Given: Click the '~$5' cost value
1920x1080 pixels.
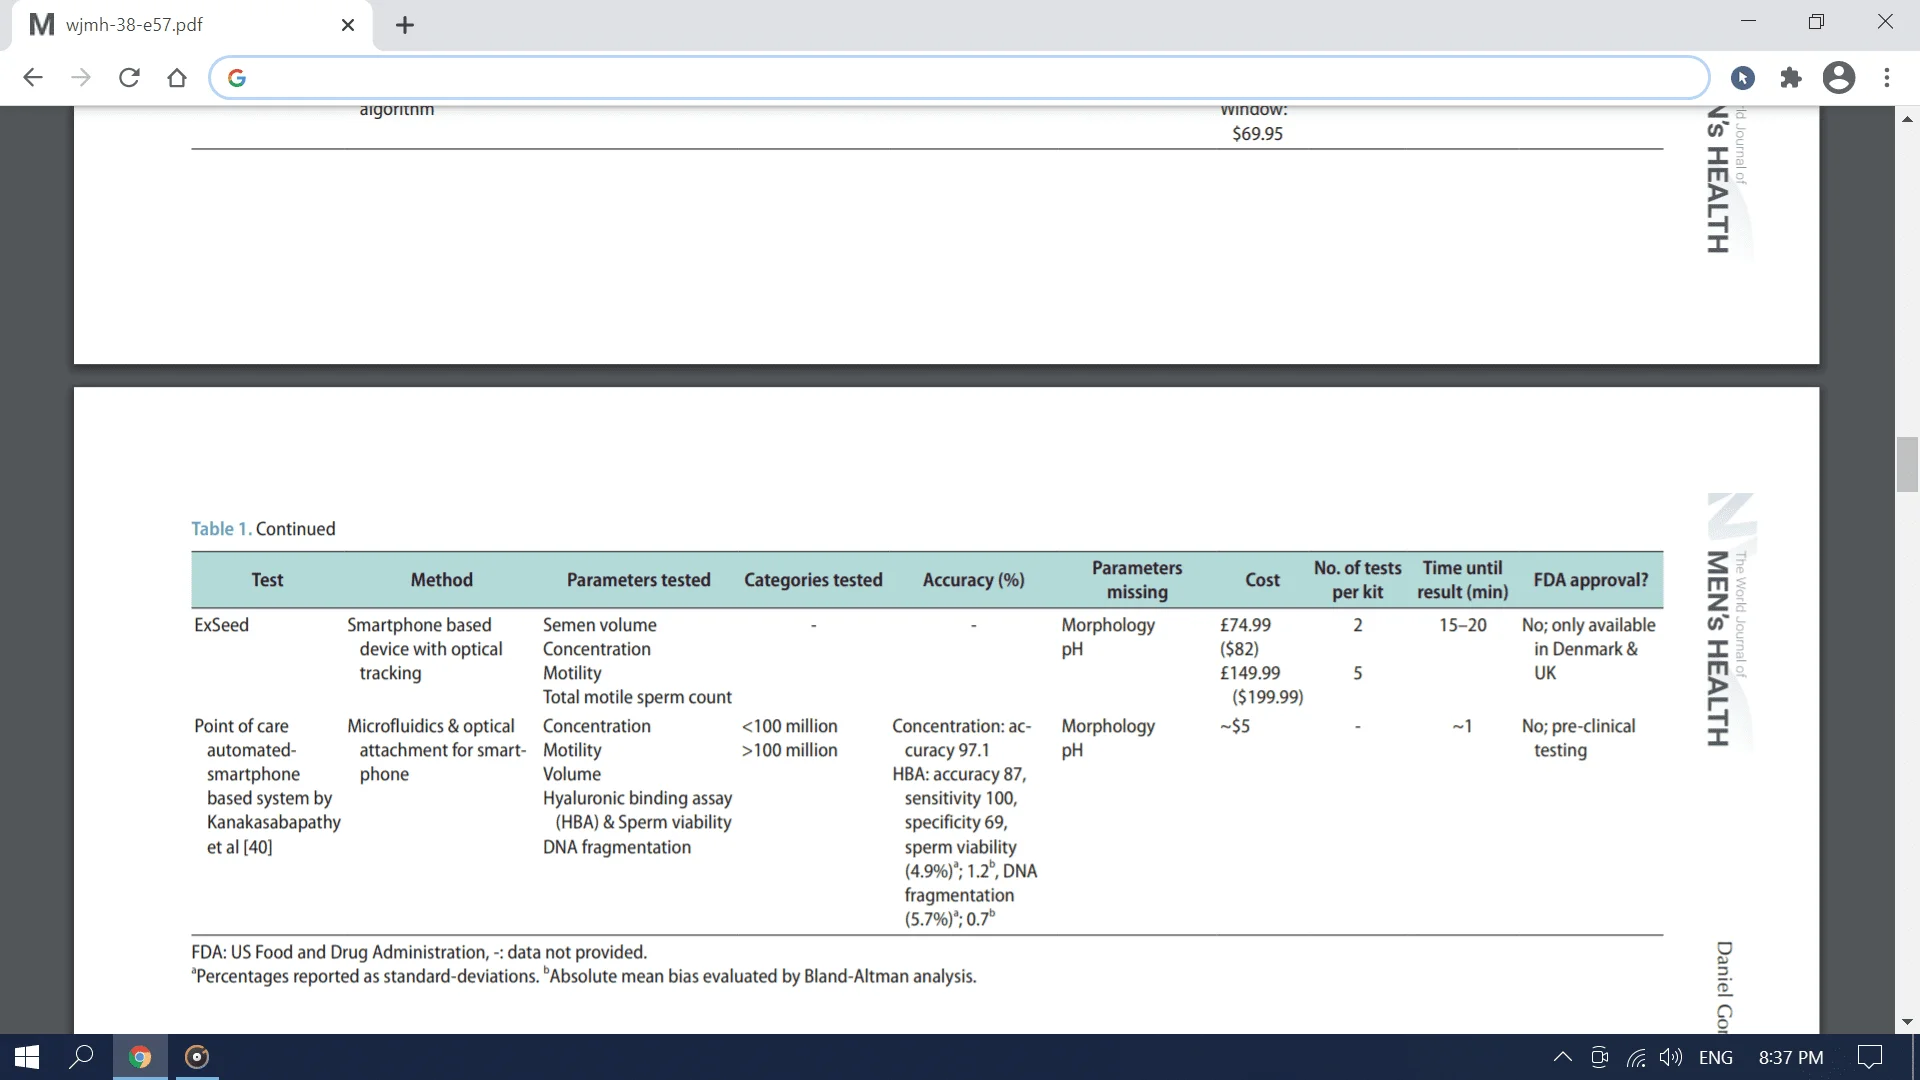Looking at the screenshot, I should [1234, 726].
